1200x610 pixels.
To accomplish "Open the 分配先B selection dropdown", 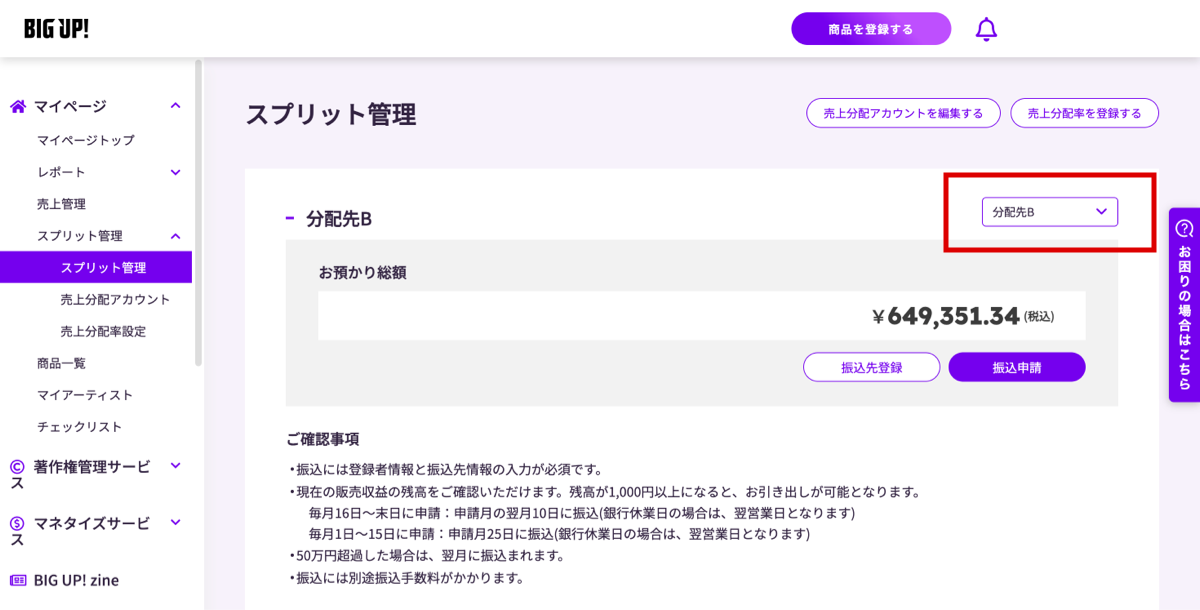I will click(x=1049, y=212).
